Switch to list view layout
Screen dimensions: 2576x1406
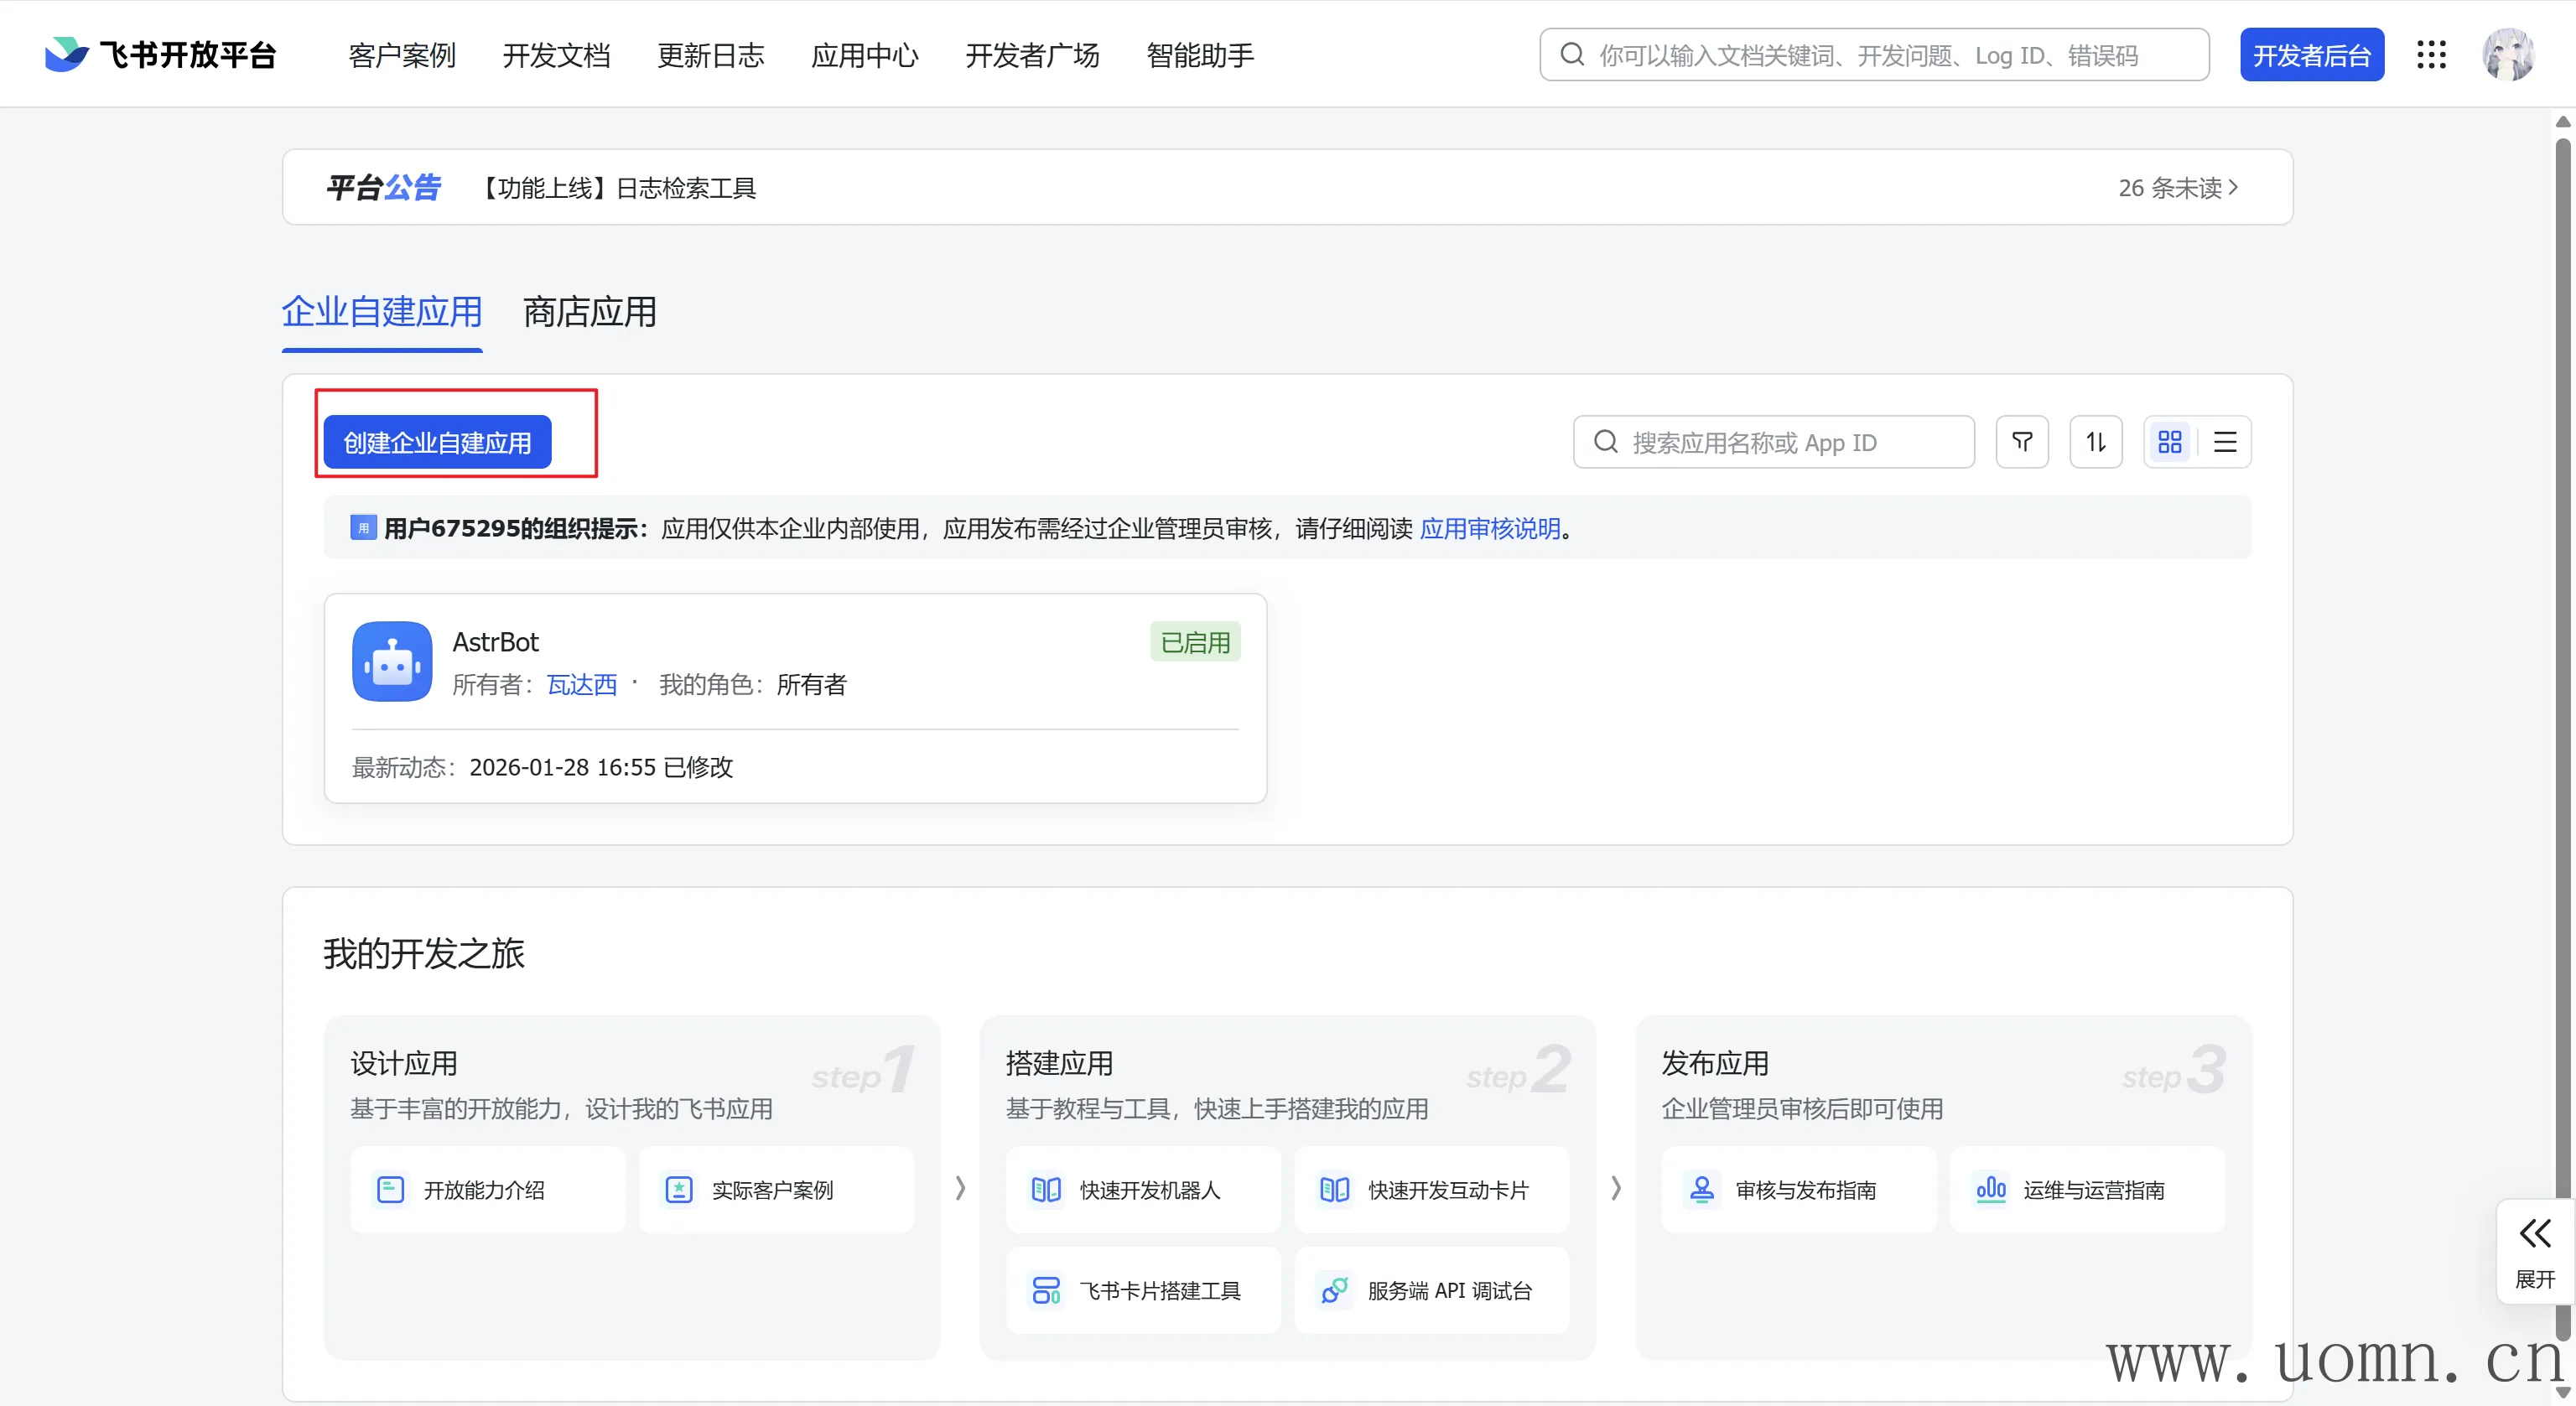(2225, 442)
